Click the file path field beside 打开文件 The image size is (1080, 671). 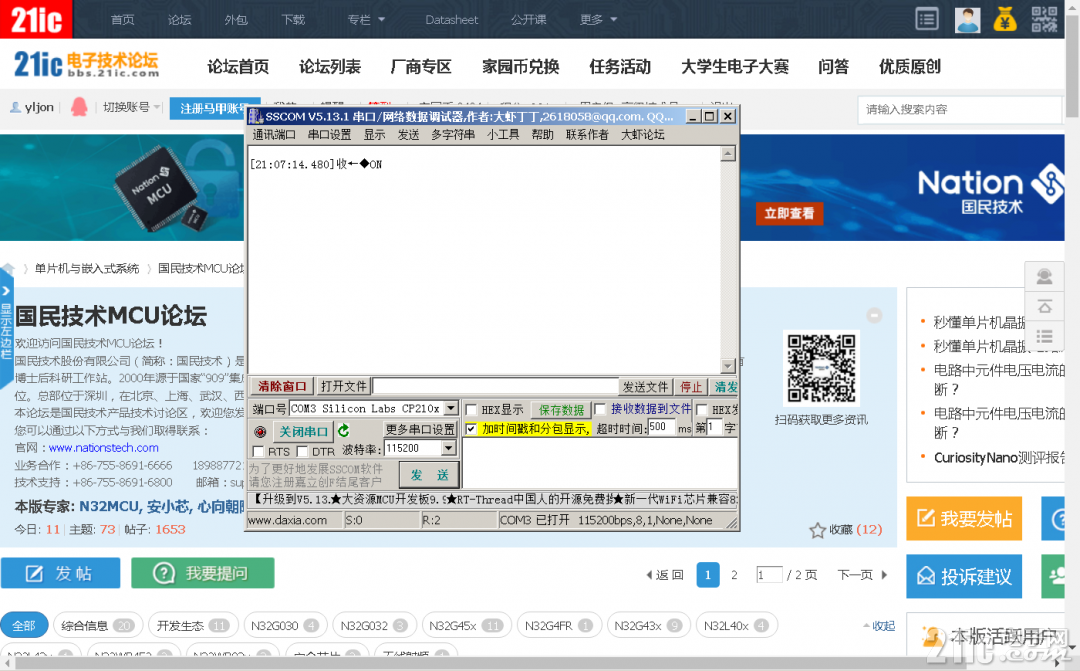click(495, 386)
